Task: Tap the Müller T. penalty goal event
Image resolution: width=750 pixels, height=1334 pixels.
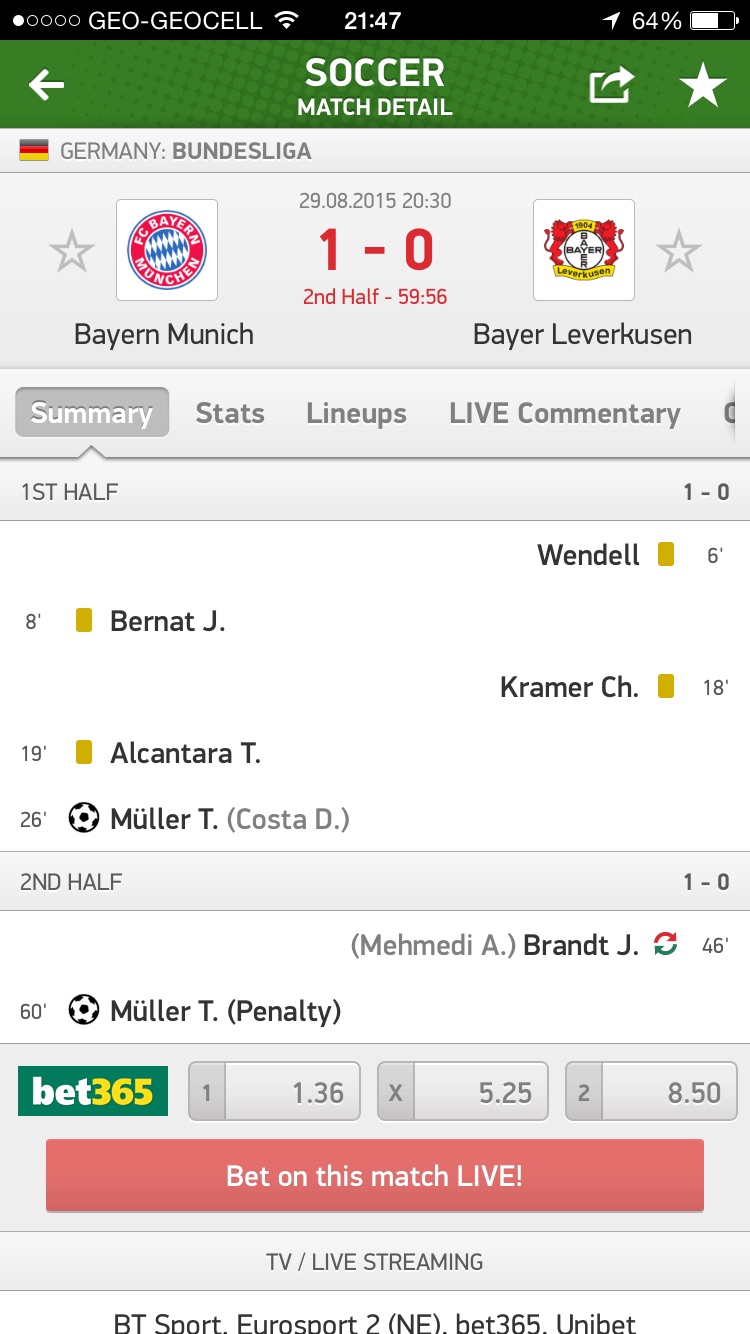Action: tap(225, 1011)
